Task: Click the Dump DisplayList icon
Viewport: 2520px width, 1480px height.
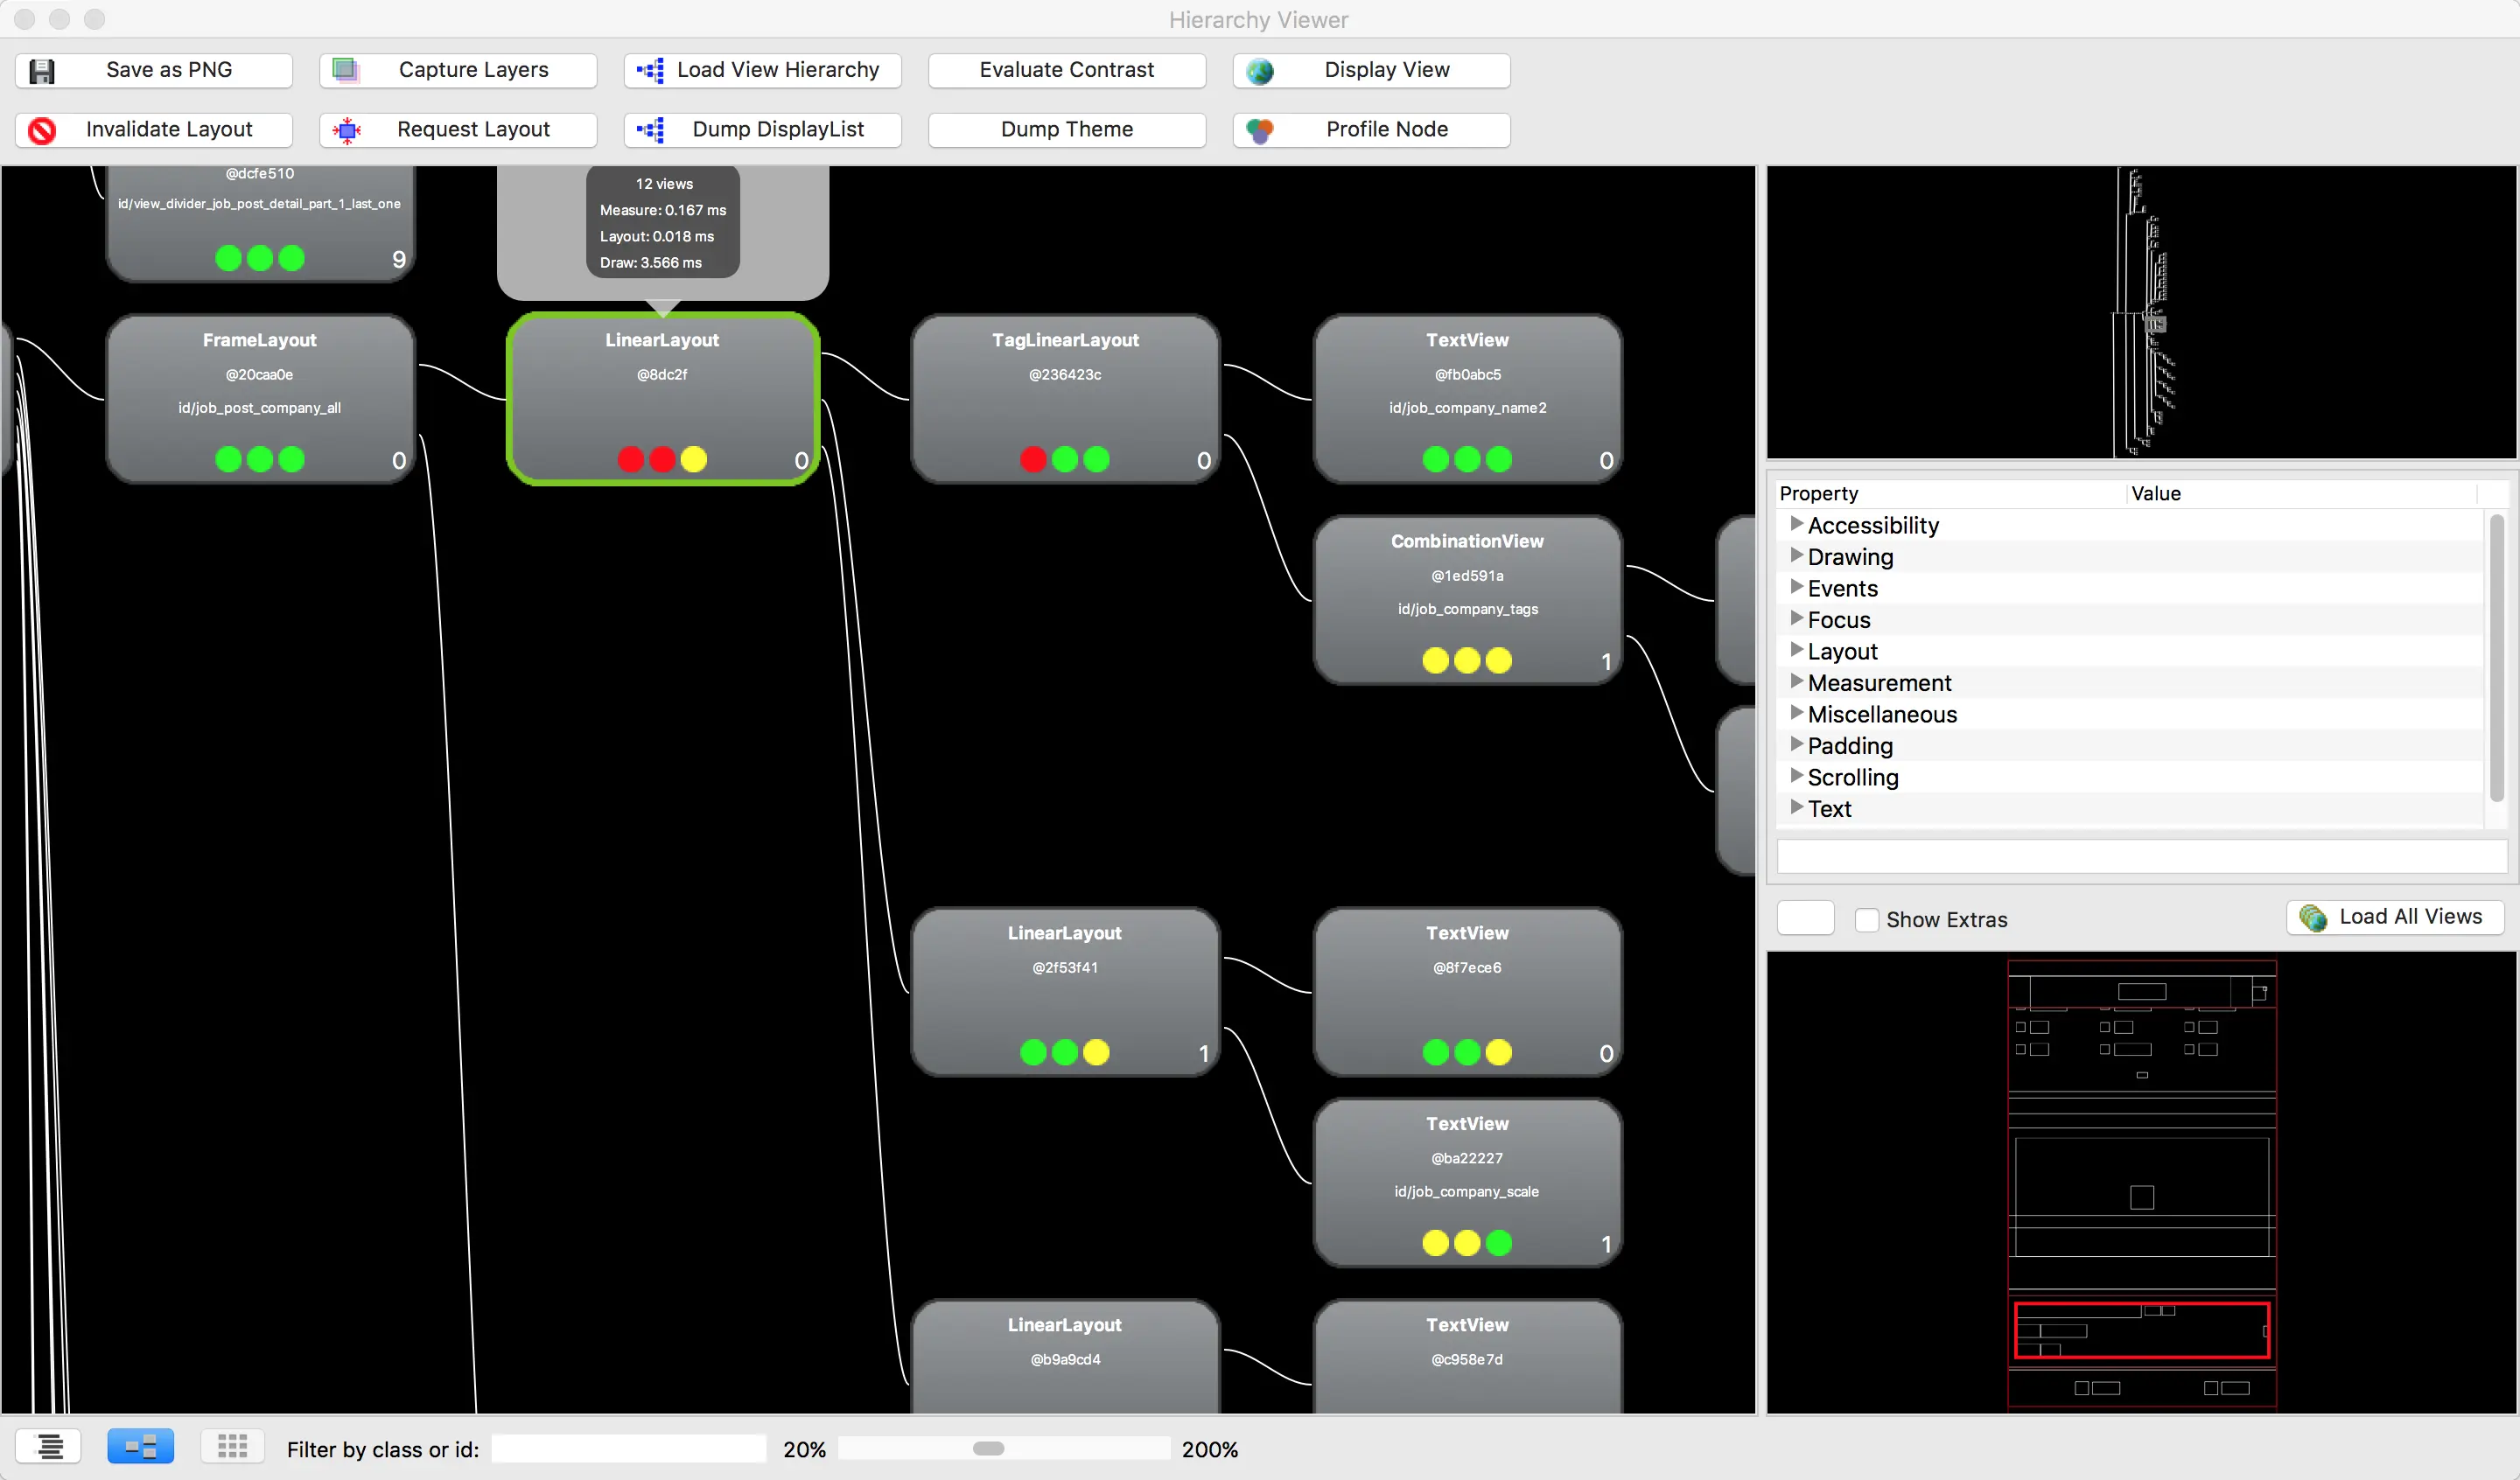Action: pos(651,130)
